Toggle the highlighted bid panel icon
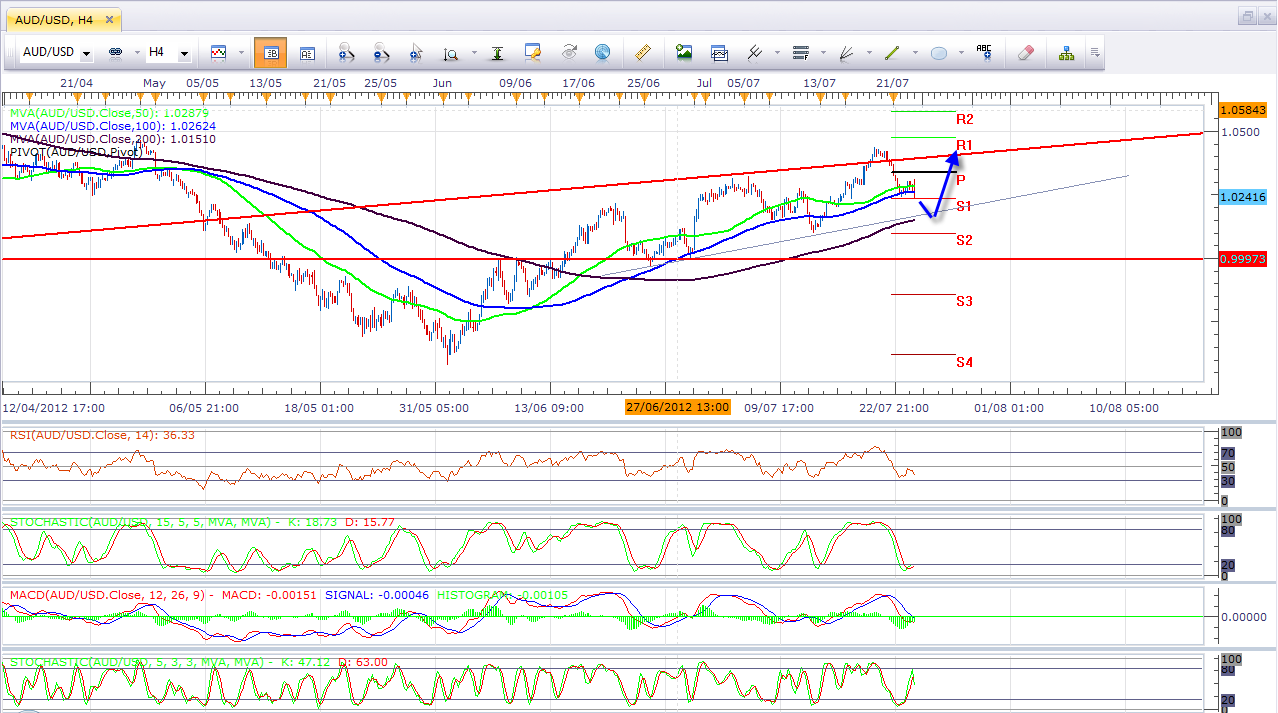 pyautogui.click(x=270, y=52)
